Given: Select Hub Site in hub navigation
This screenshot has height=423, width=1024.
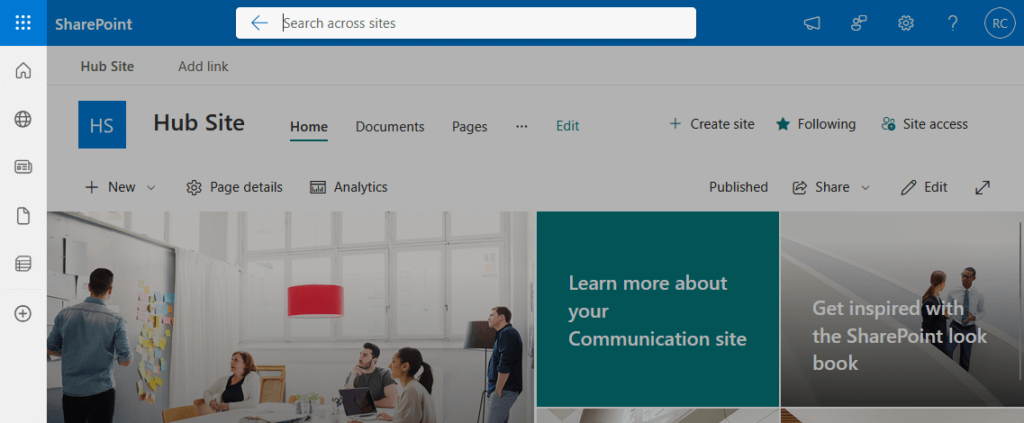Looking at the screenshot, I should (107, 67).
